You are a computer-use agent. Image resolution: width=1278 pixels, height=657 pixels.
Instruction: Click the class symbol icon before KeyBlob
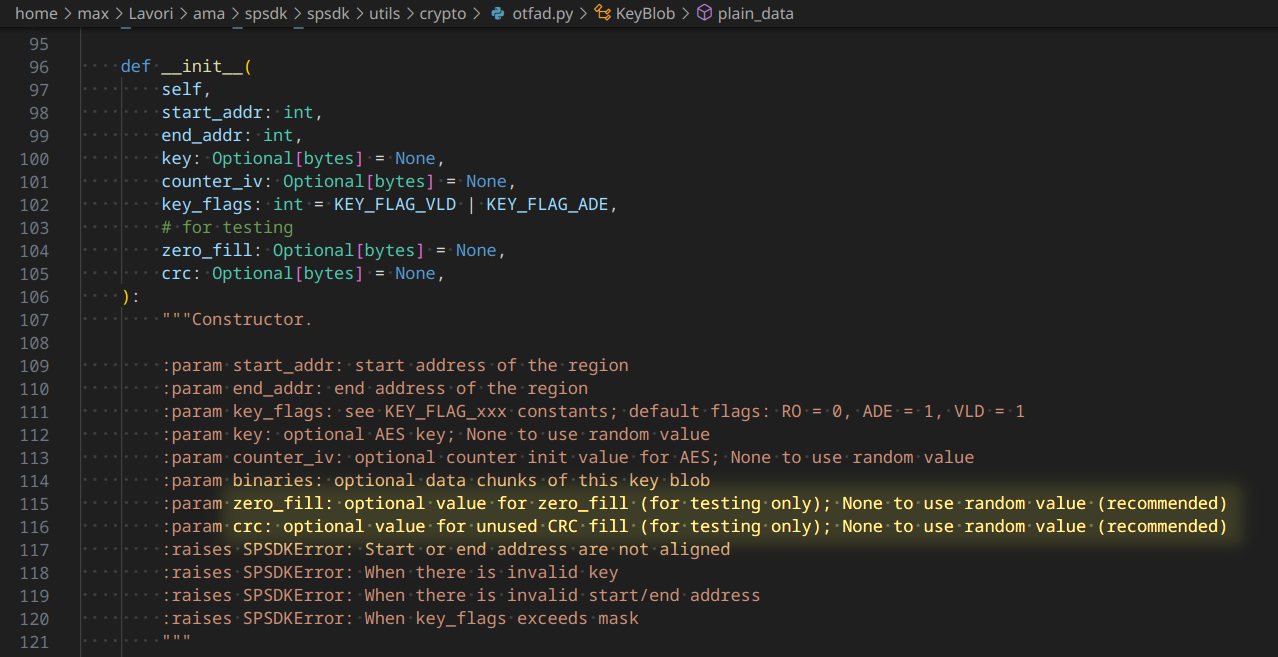[601, 13]
